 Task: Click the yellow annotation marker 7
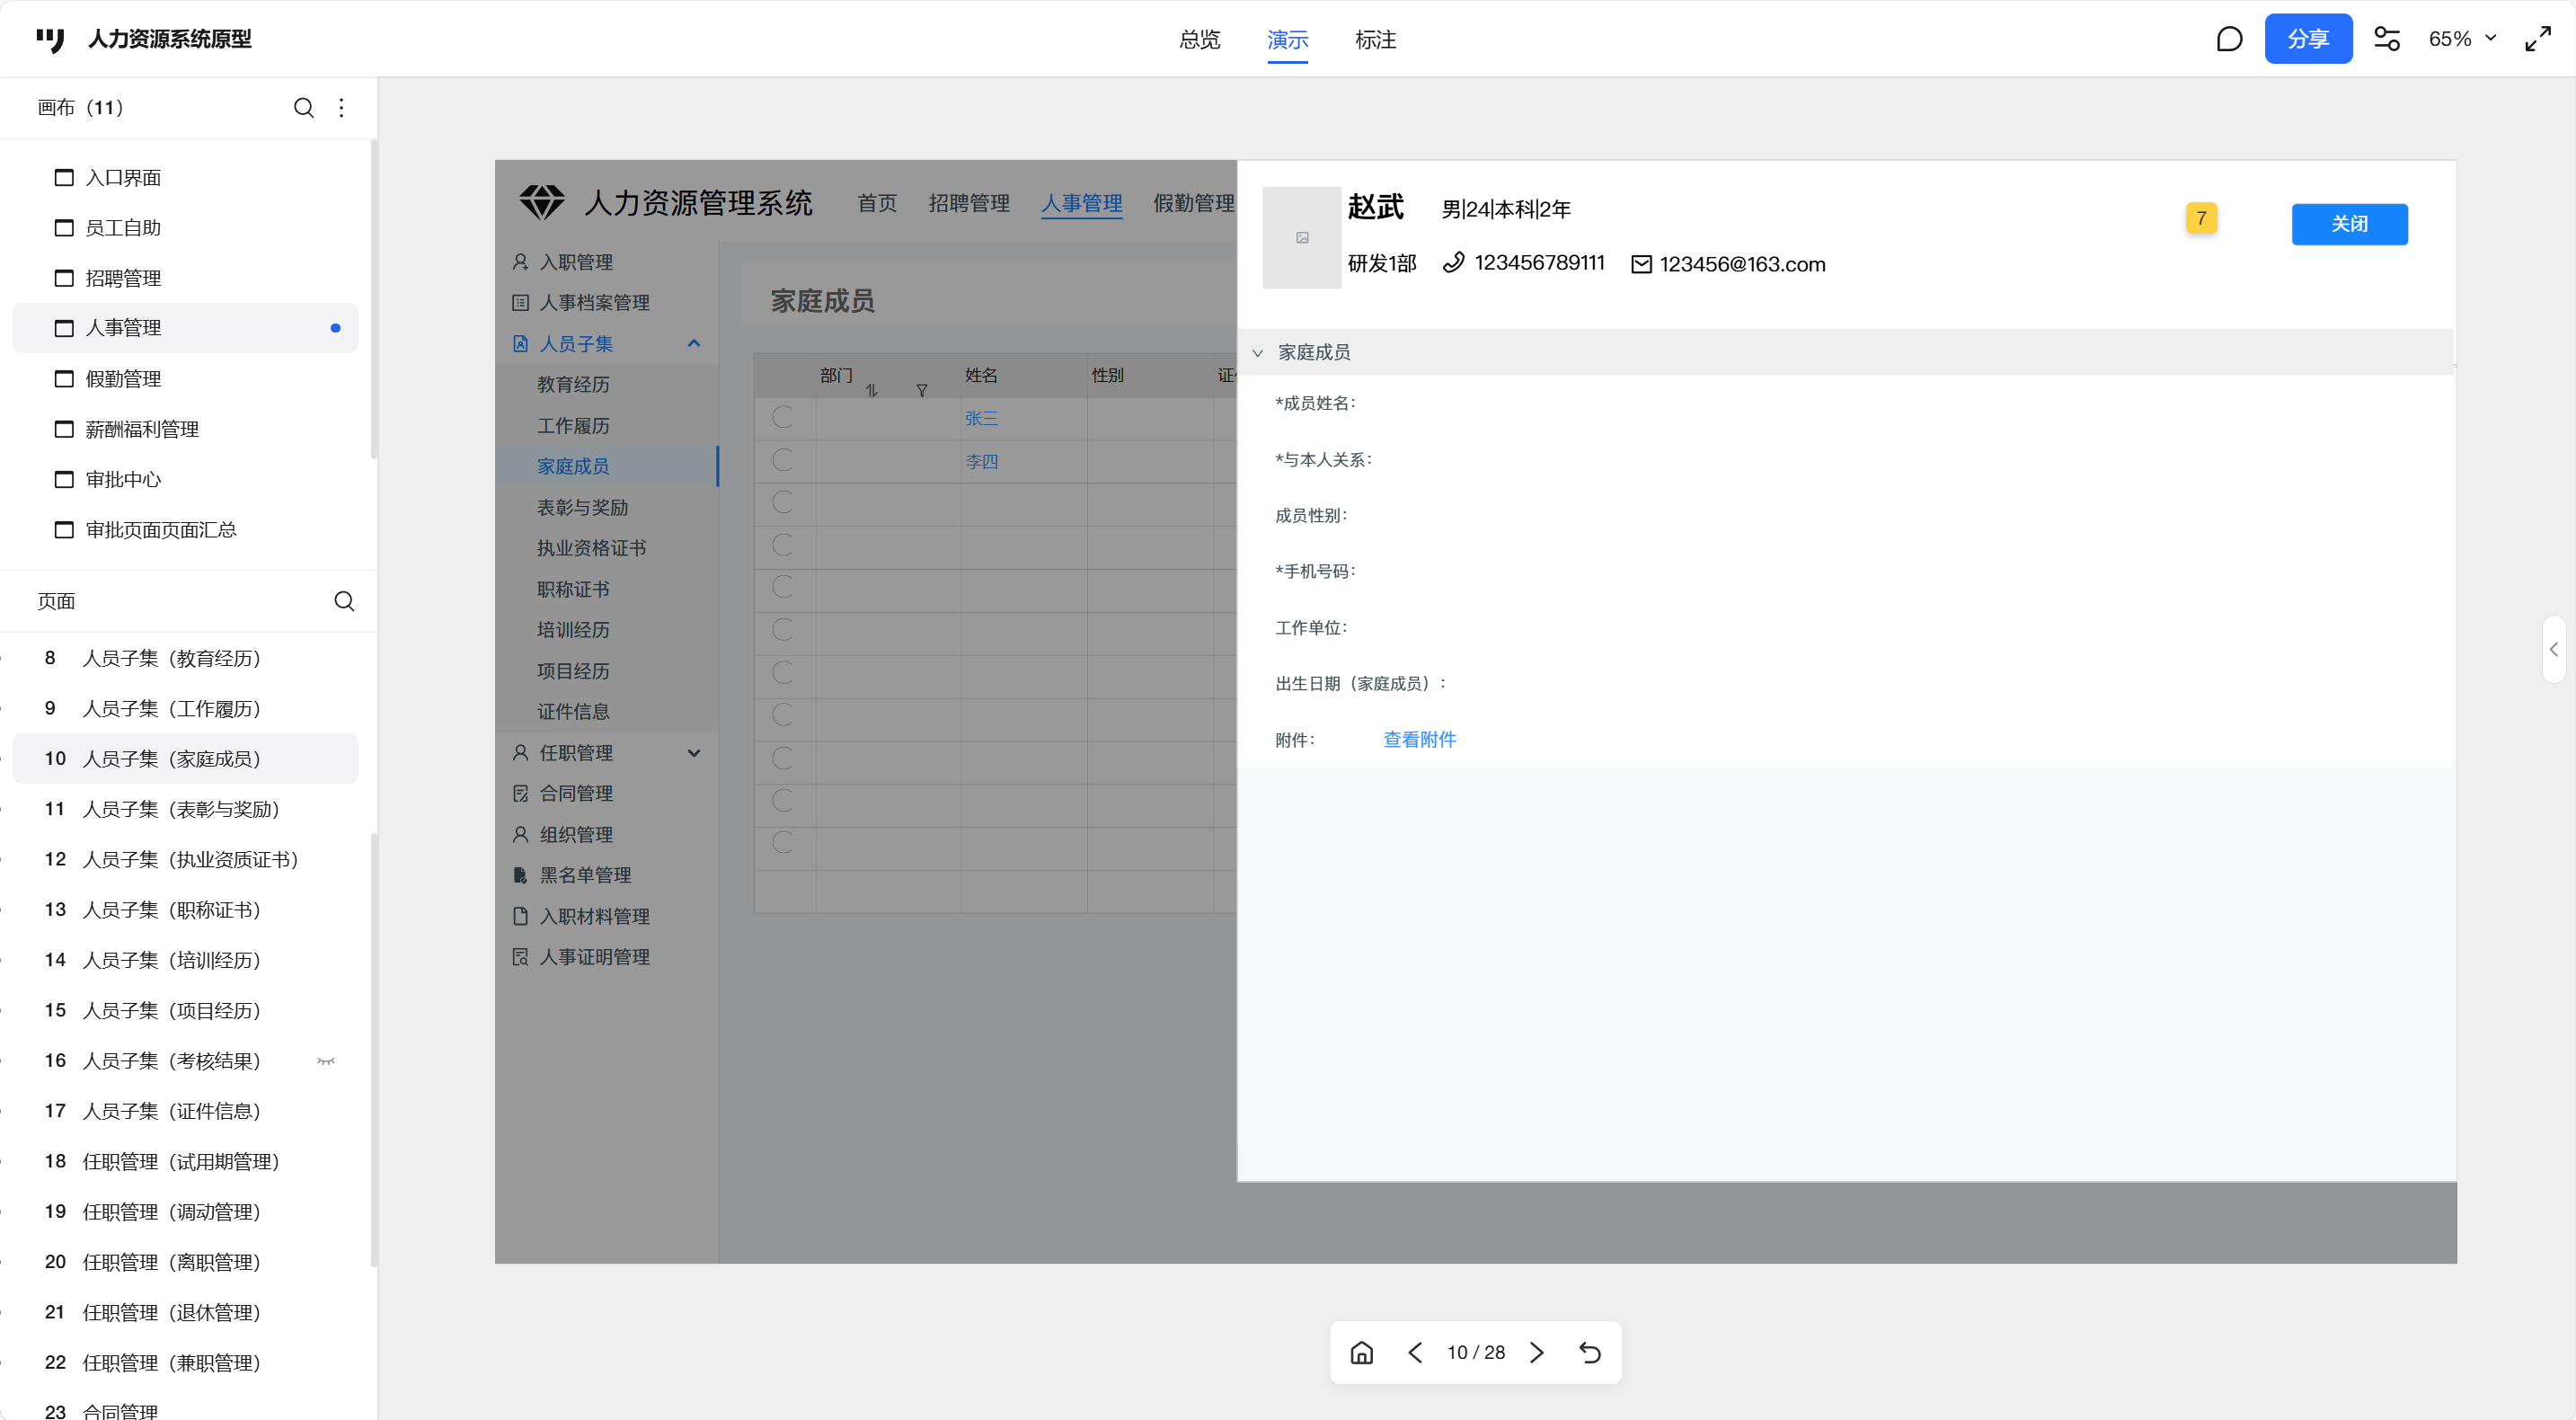2201,218
